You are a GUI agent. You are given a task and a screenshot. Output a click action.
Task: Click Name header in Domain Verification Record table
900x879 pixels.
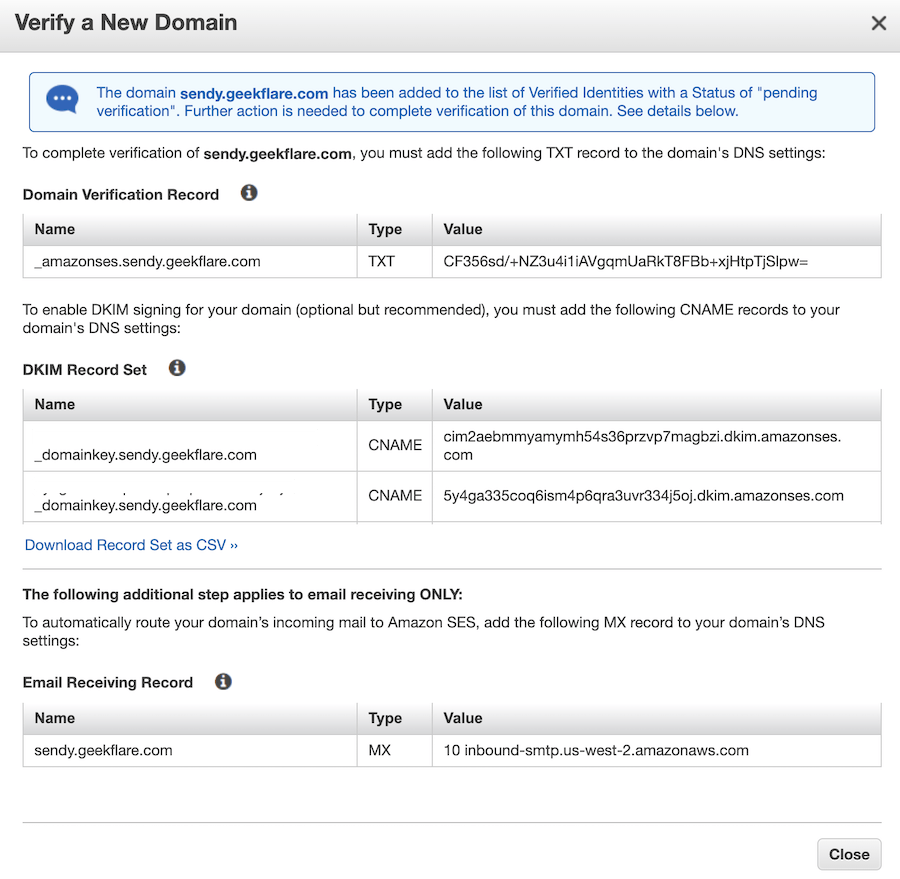coord(55,229)
